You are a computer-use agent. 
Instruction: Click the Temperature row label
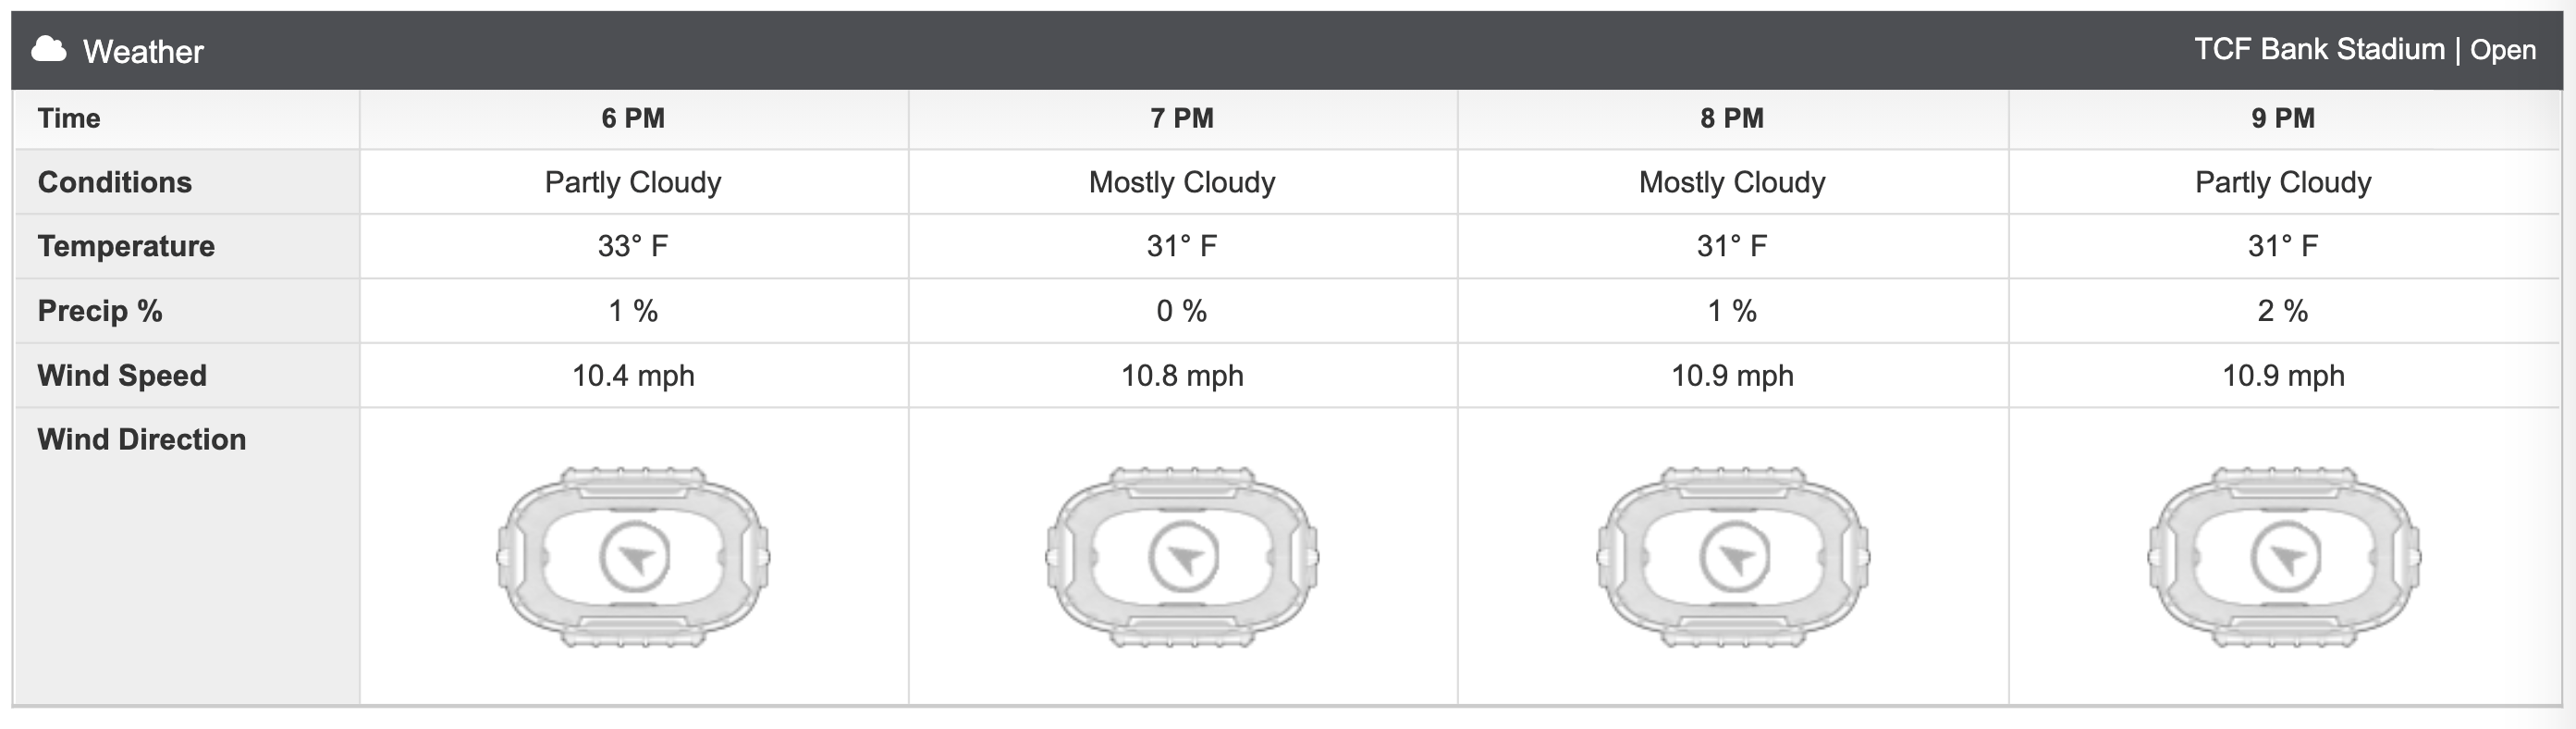(x=126, y=246)
